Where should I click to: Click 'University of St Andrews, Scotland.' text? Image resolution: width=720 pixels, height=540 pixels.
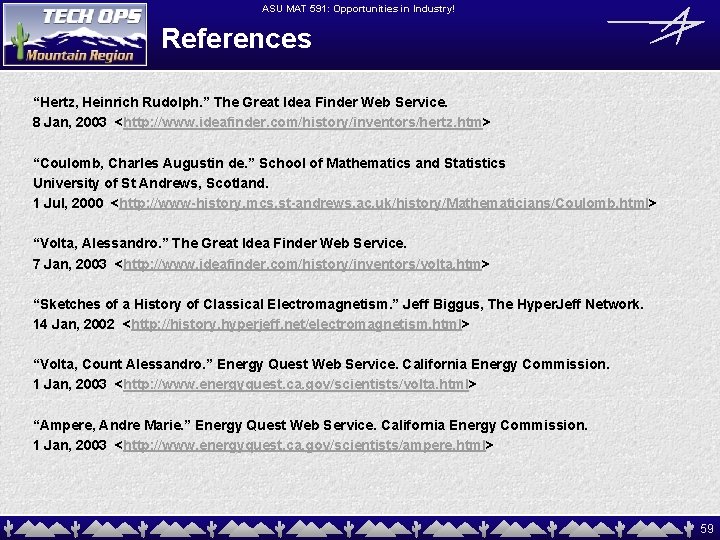tap(151, 183)
